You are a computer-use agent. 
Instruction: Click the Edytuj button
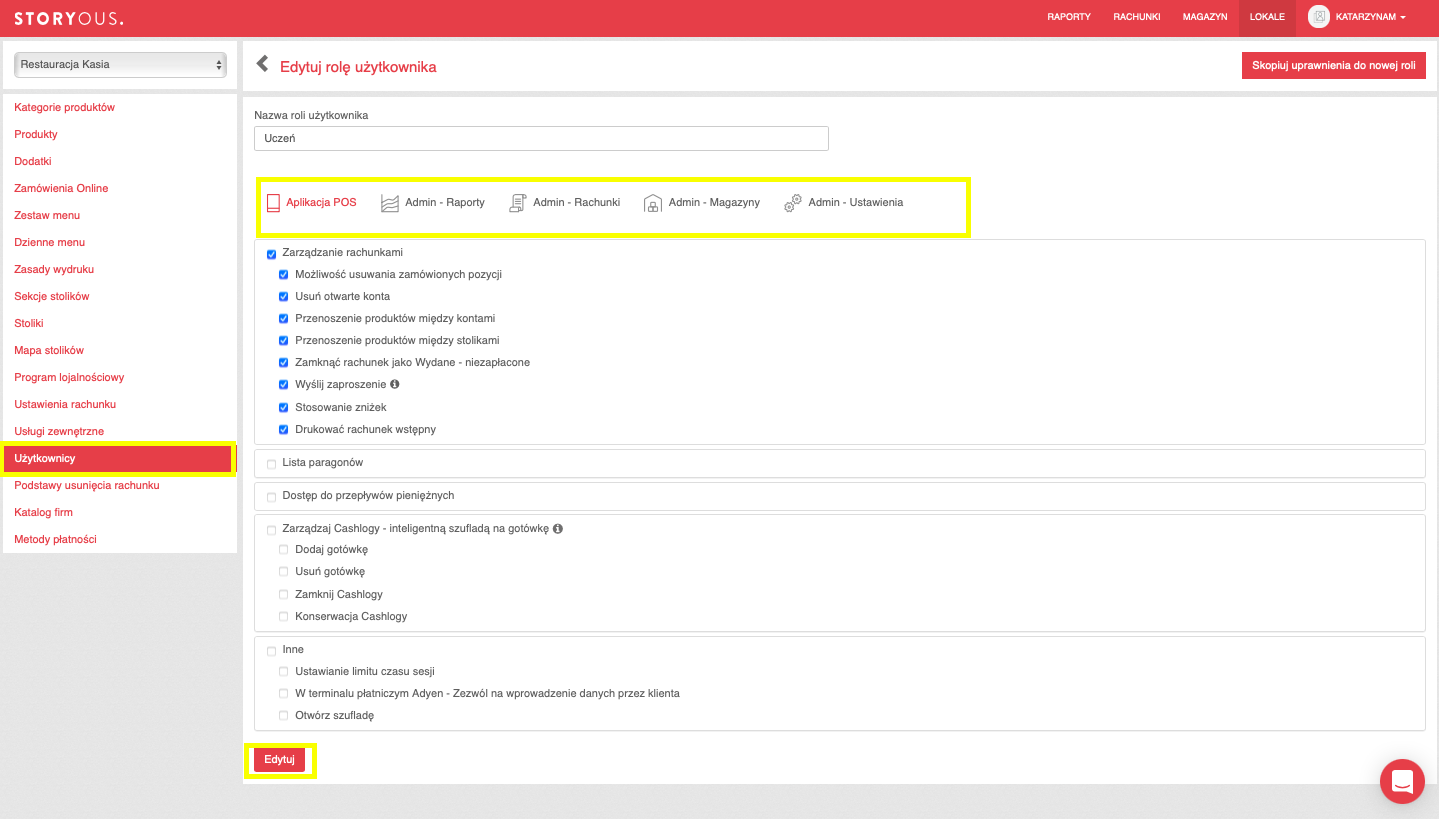coord(279,760)
